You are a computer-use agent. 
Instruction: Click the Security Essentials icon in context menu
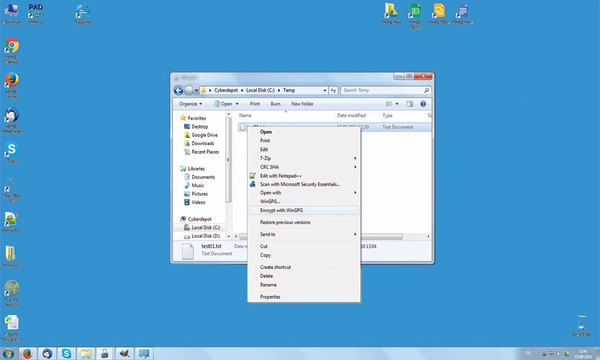(253, 184)
